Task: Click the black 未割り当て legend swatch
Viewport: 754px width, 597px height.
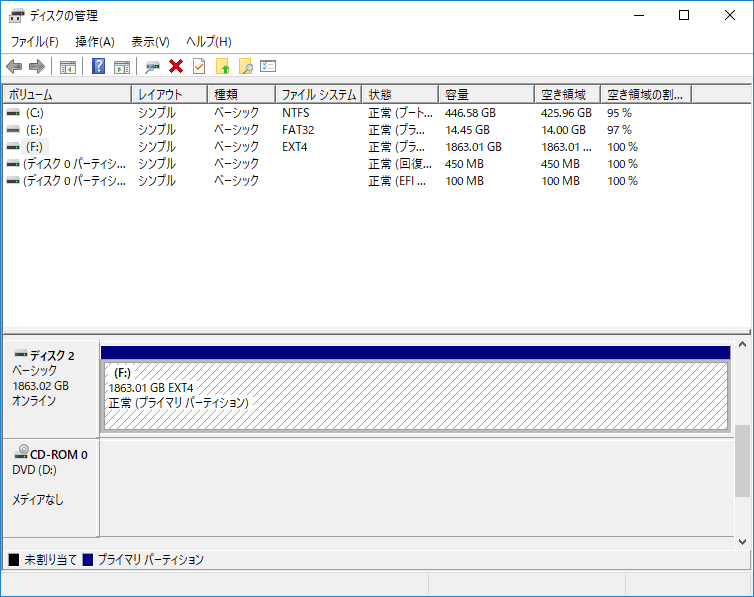Action: (x=14, y=560)
